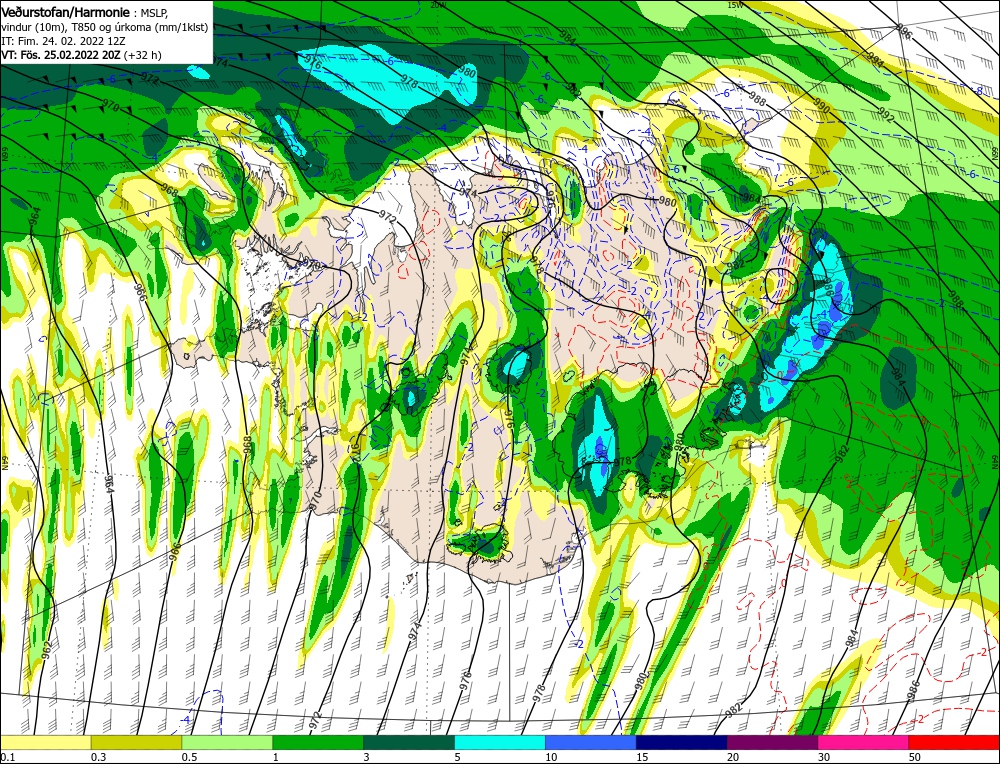Click the '992' isobar label
Viewport: 1000px width, 764px height.
(887, 114)
